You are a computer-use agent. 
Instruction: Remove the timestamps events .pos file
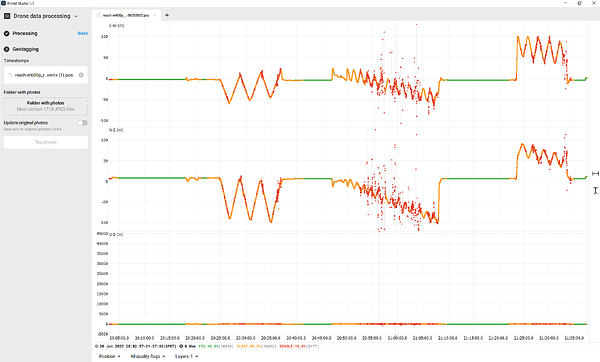(81, 75)
